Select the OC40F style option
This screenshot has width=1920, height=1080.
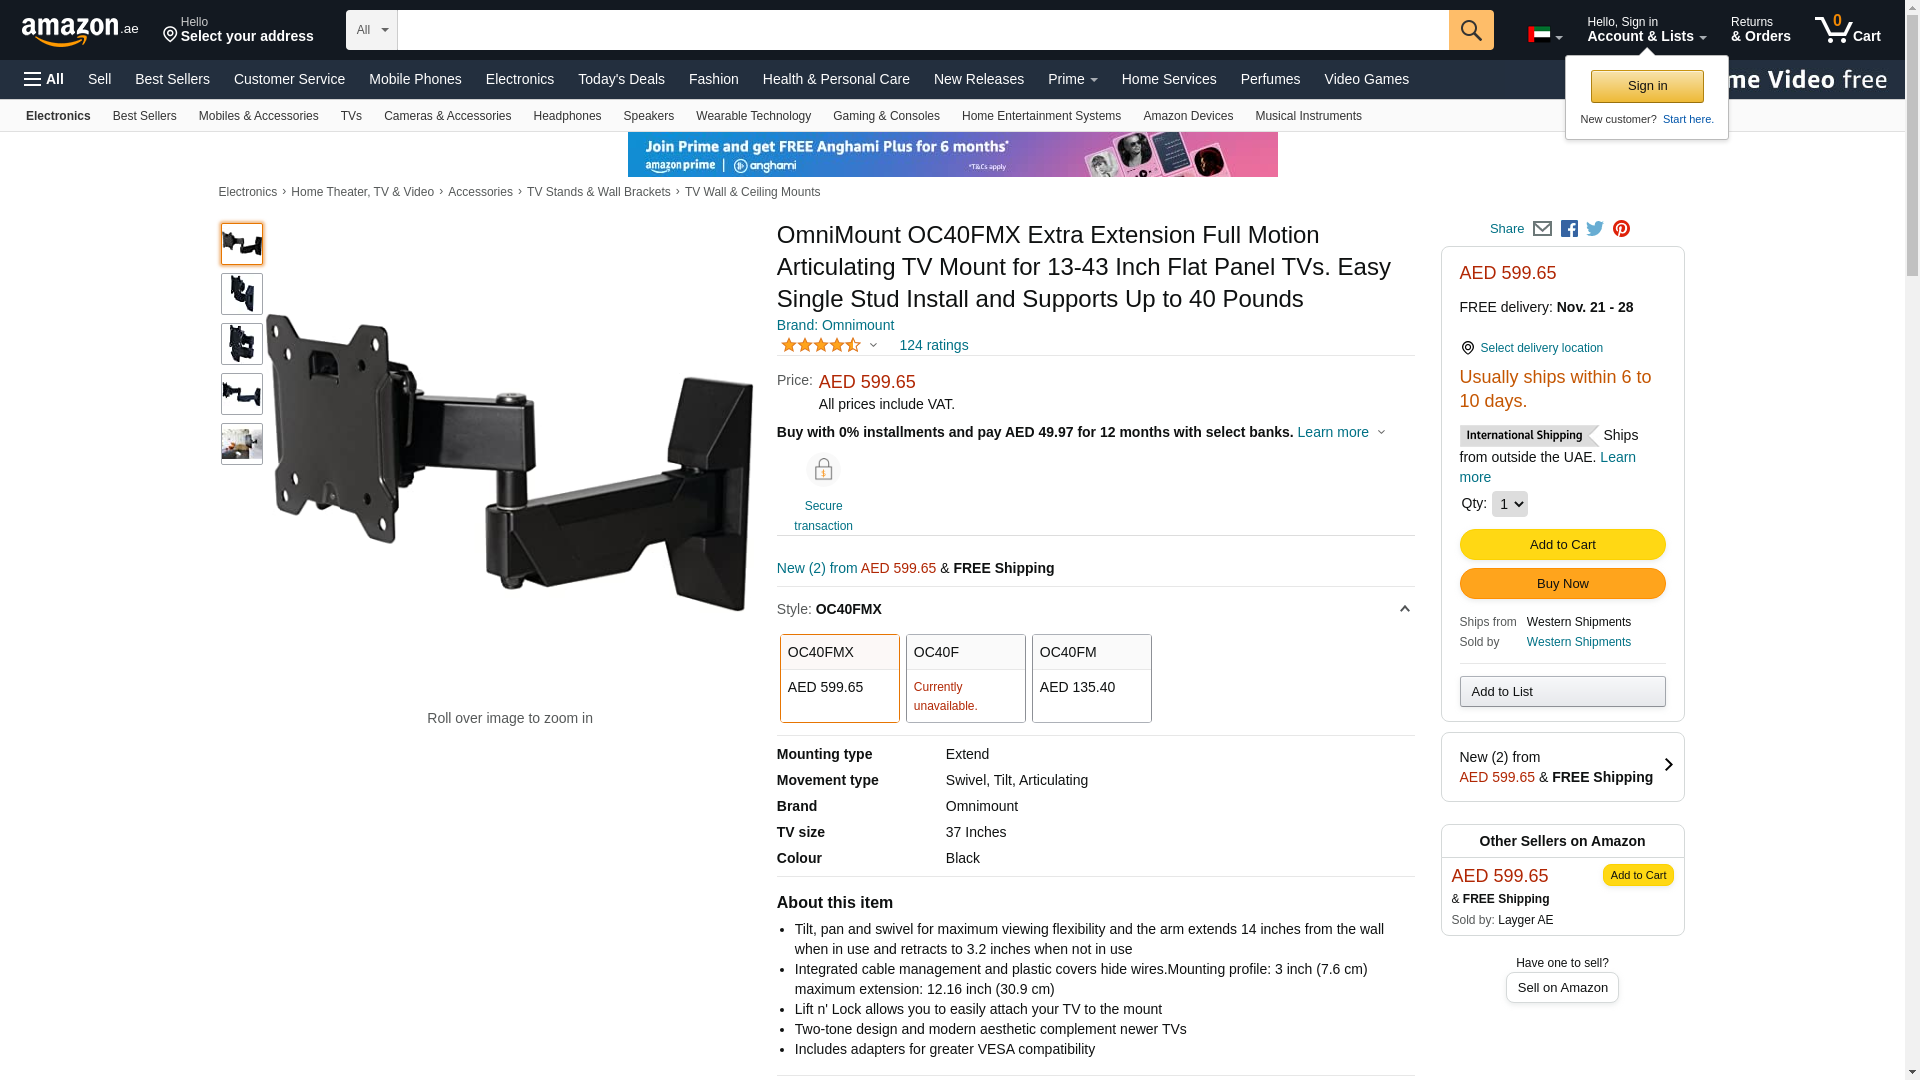coord(965,678)
